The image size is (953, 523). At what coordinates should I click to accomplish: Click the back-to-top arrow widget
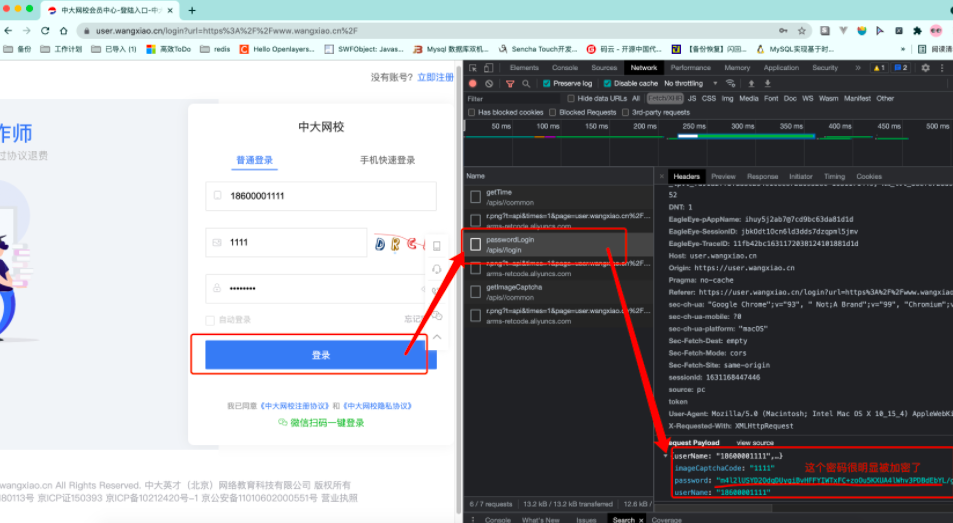click(436, 337)
